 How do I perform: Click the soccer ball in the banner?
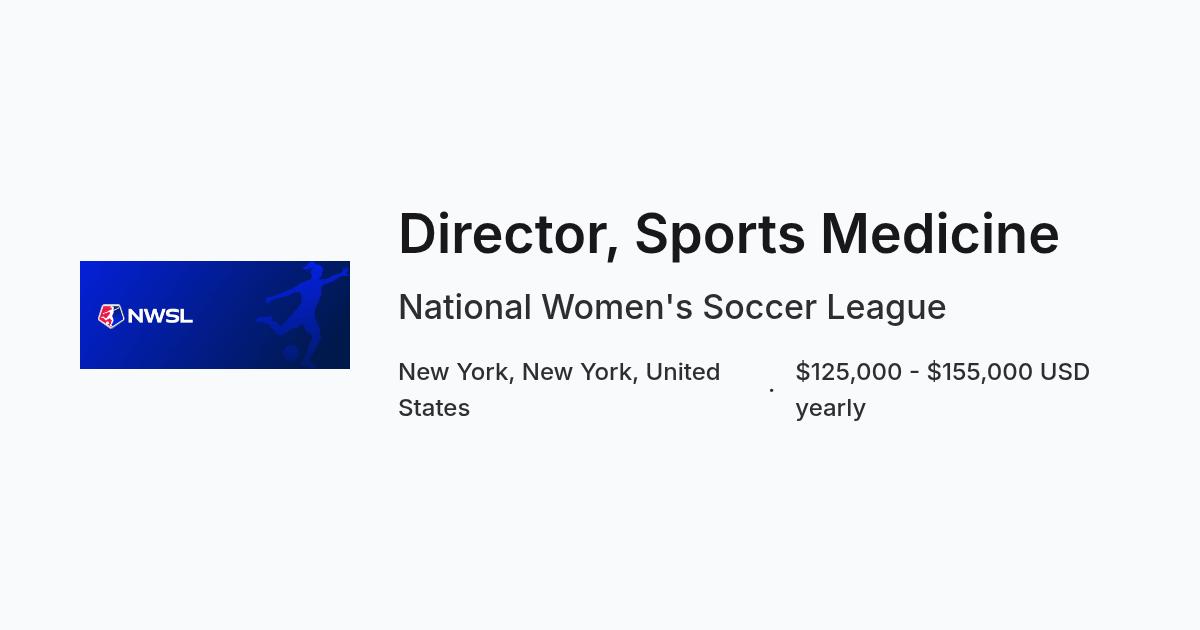[291, 353]
